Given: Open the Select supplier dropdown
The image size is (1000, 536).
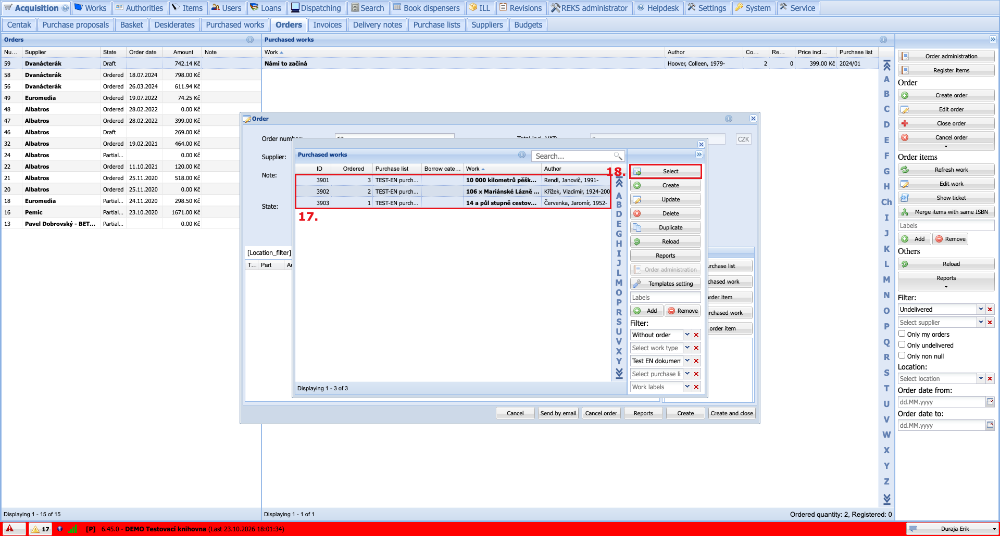Looking at the screenshot, I should [980, 323].
